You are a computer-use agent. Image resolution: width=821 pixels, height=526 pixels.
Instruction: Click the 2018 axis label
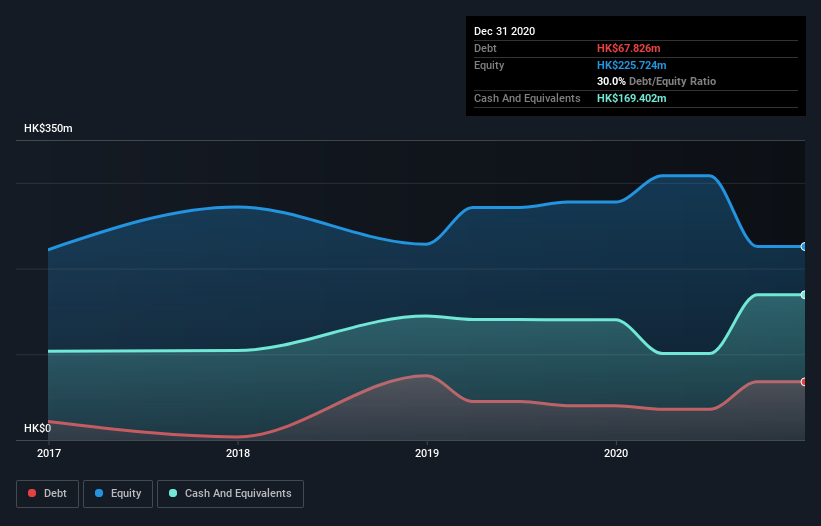click(238, 453)
